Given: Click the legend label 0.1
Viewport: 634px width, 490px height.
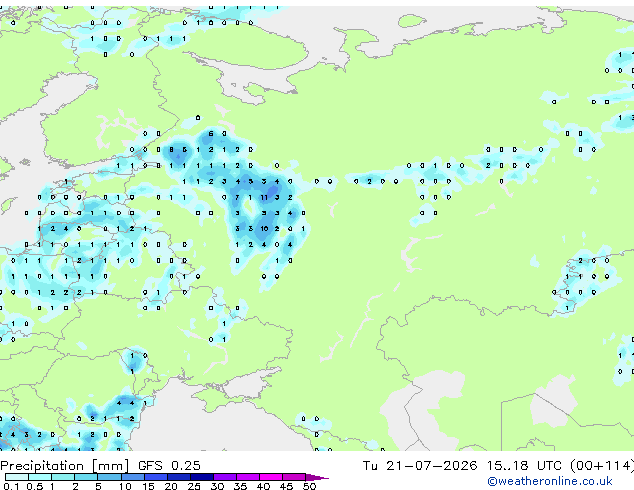Looking at the screenshot, I should (11, 486).
